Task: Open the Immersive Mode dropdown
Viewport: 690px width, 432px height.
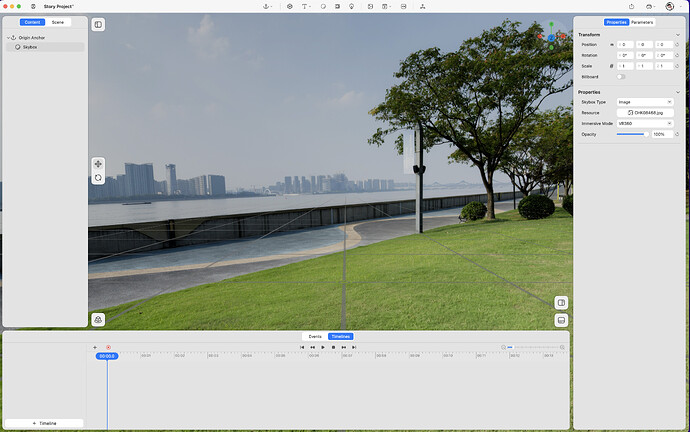Action: [x=645, y=123]
